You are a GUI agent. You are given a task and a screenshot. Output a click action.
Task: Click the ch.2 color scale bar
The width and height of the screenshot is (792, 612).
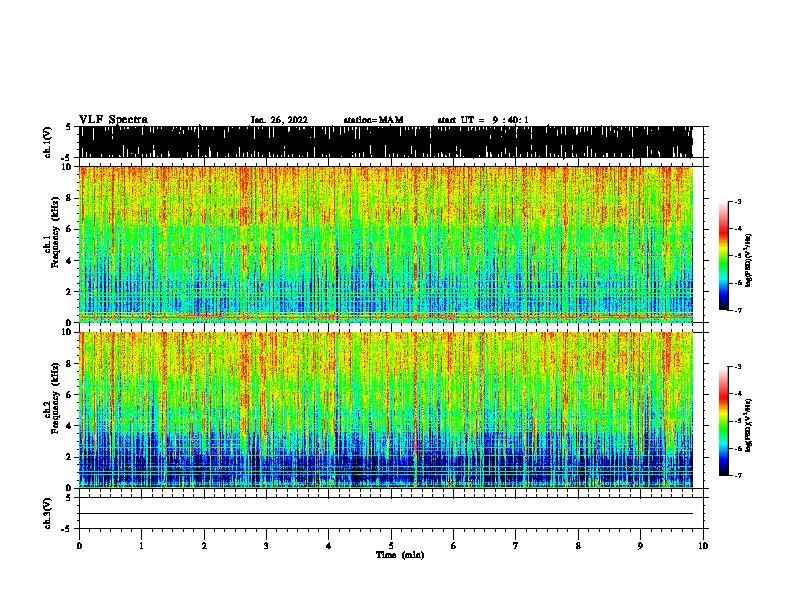pyautogui.click(x=724, y=421)
